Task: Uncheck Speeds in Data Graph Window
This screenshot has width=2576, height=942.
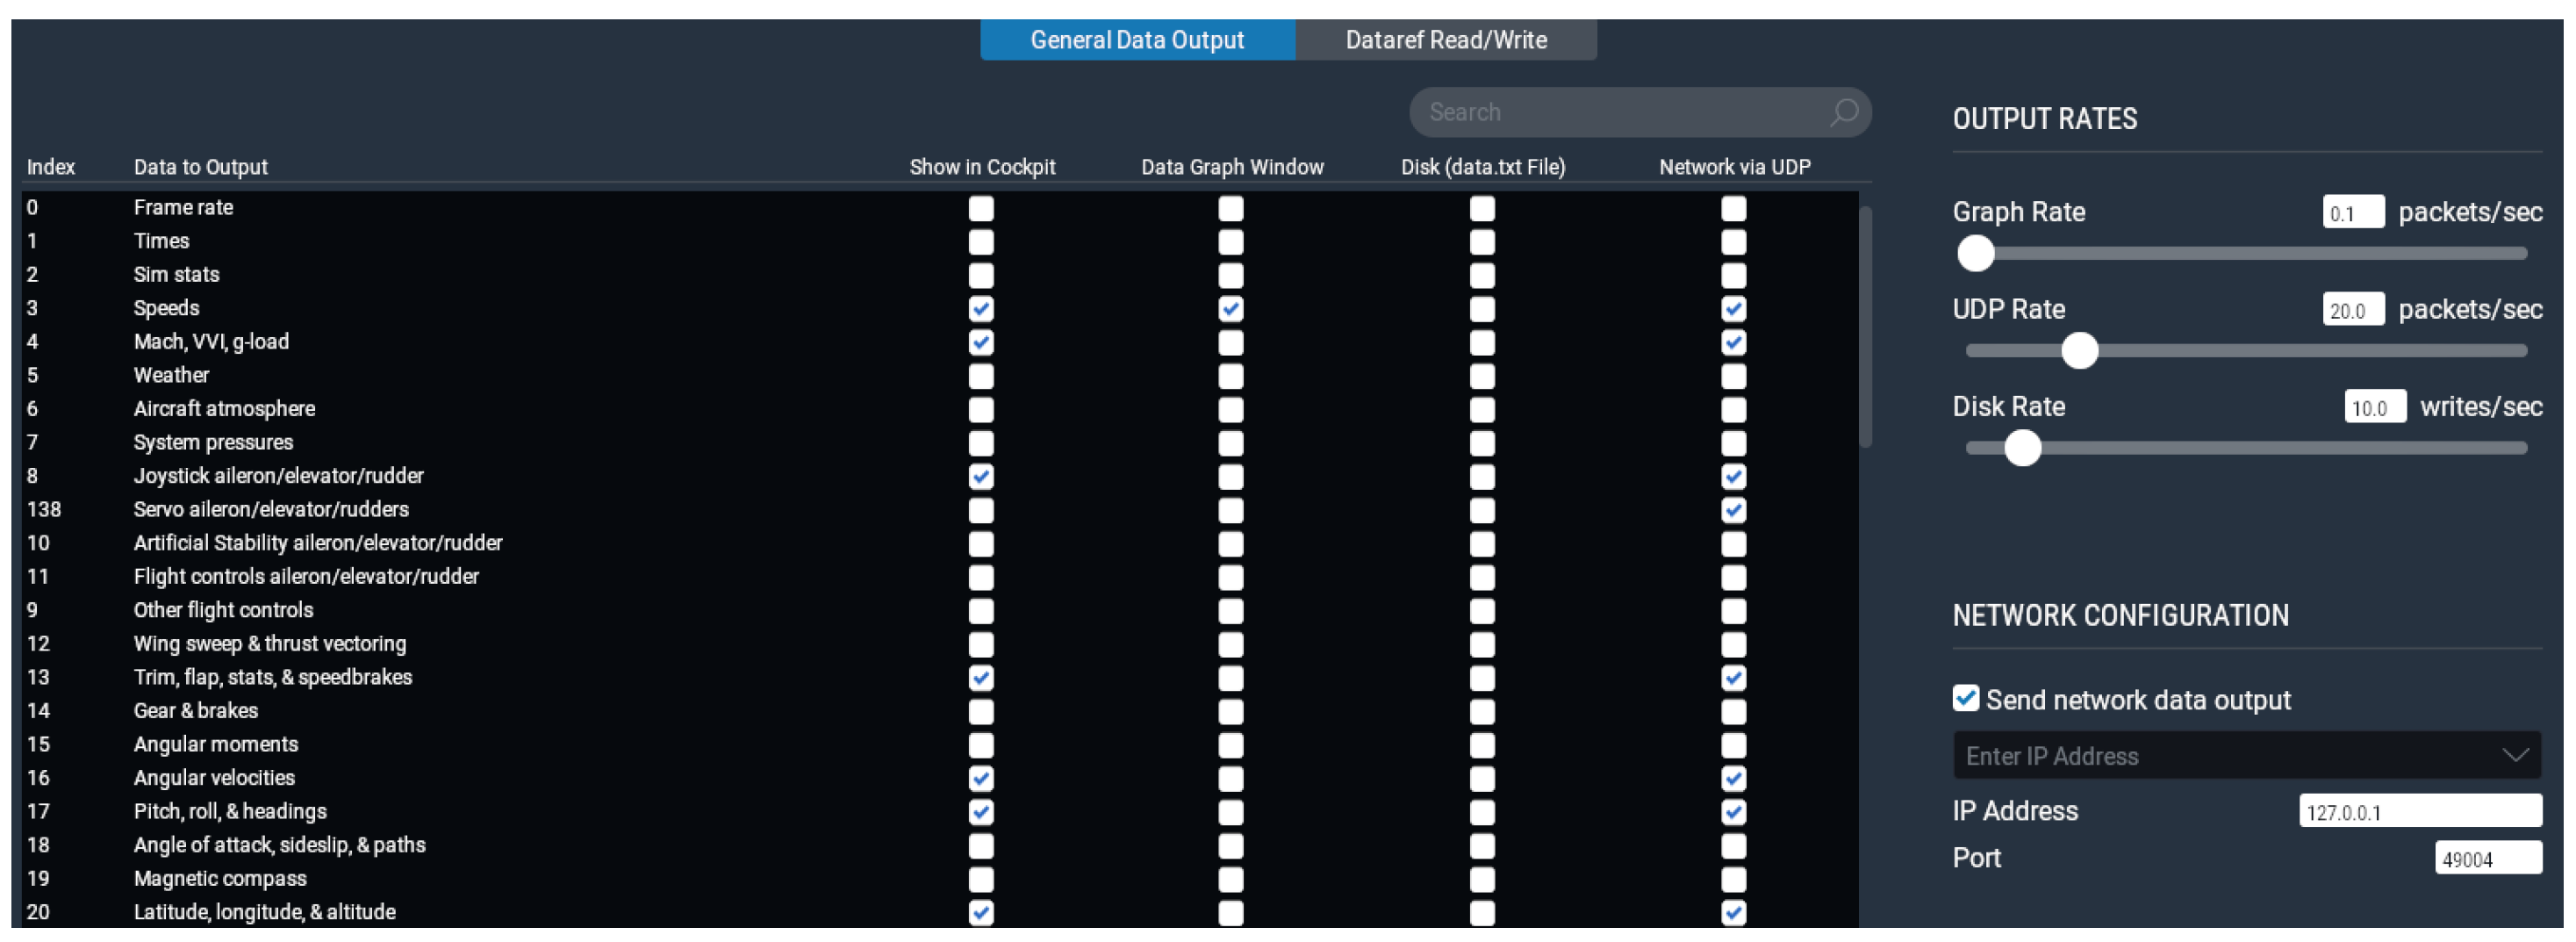Action: pos(1231,309)
